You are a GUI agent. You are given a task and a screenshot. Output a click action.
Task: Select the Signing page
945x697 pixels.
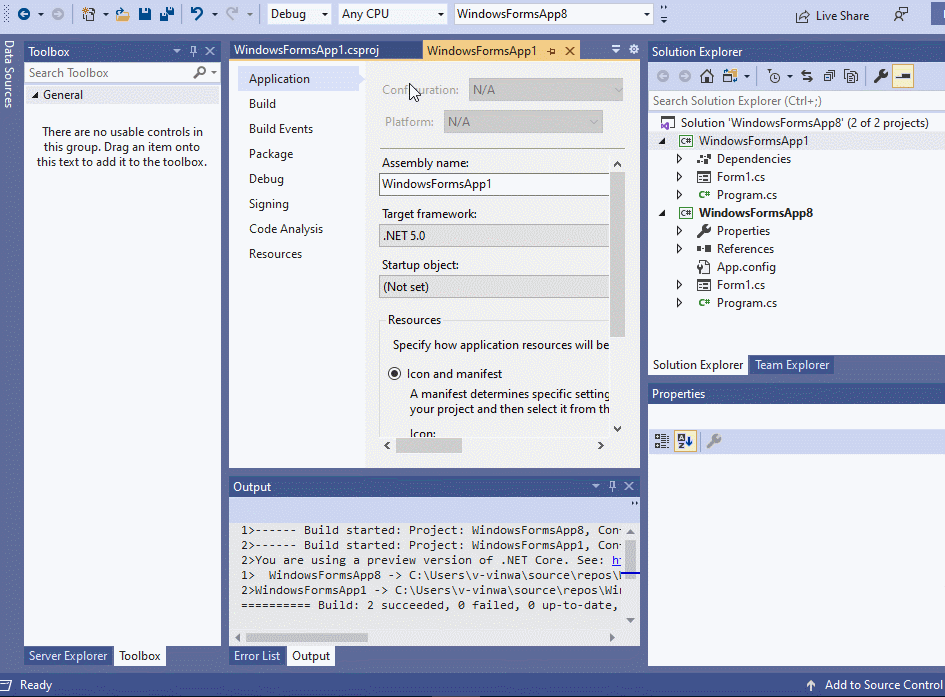point(269,204)
